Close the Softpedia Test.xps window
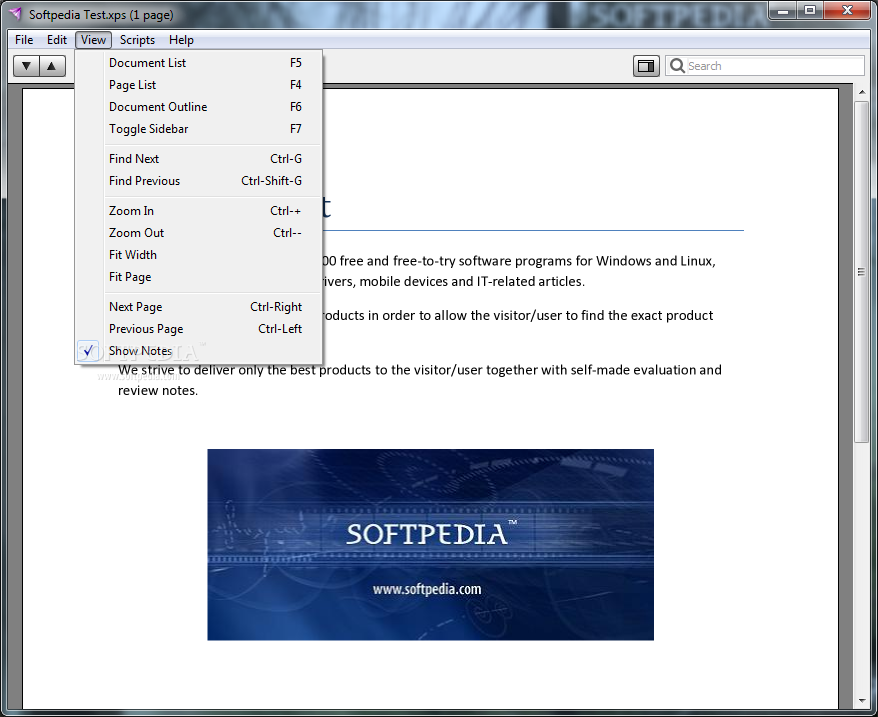 coord(847,11)
